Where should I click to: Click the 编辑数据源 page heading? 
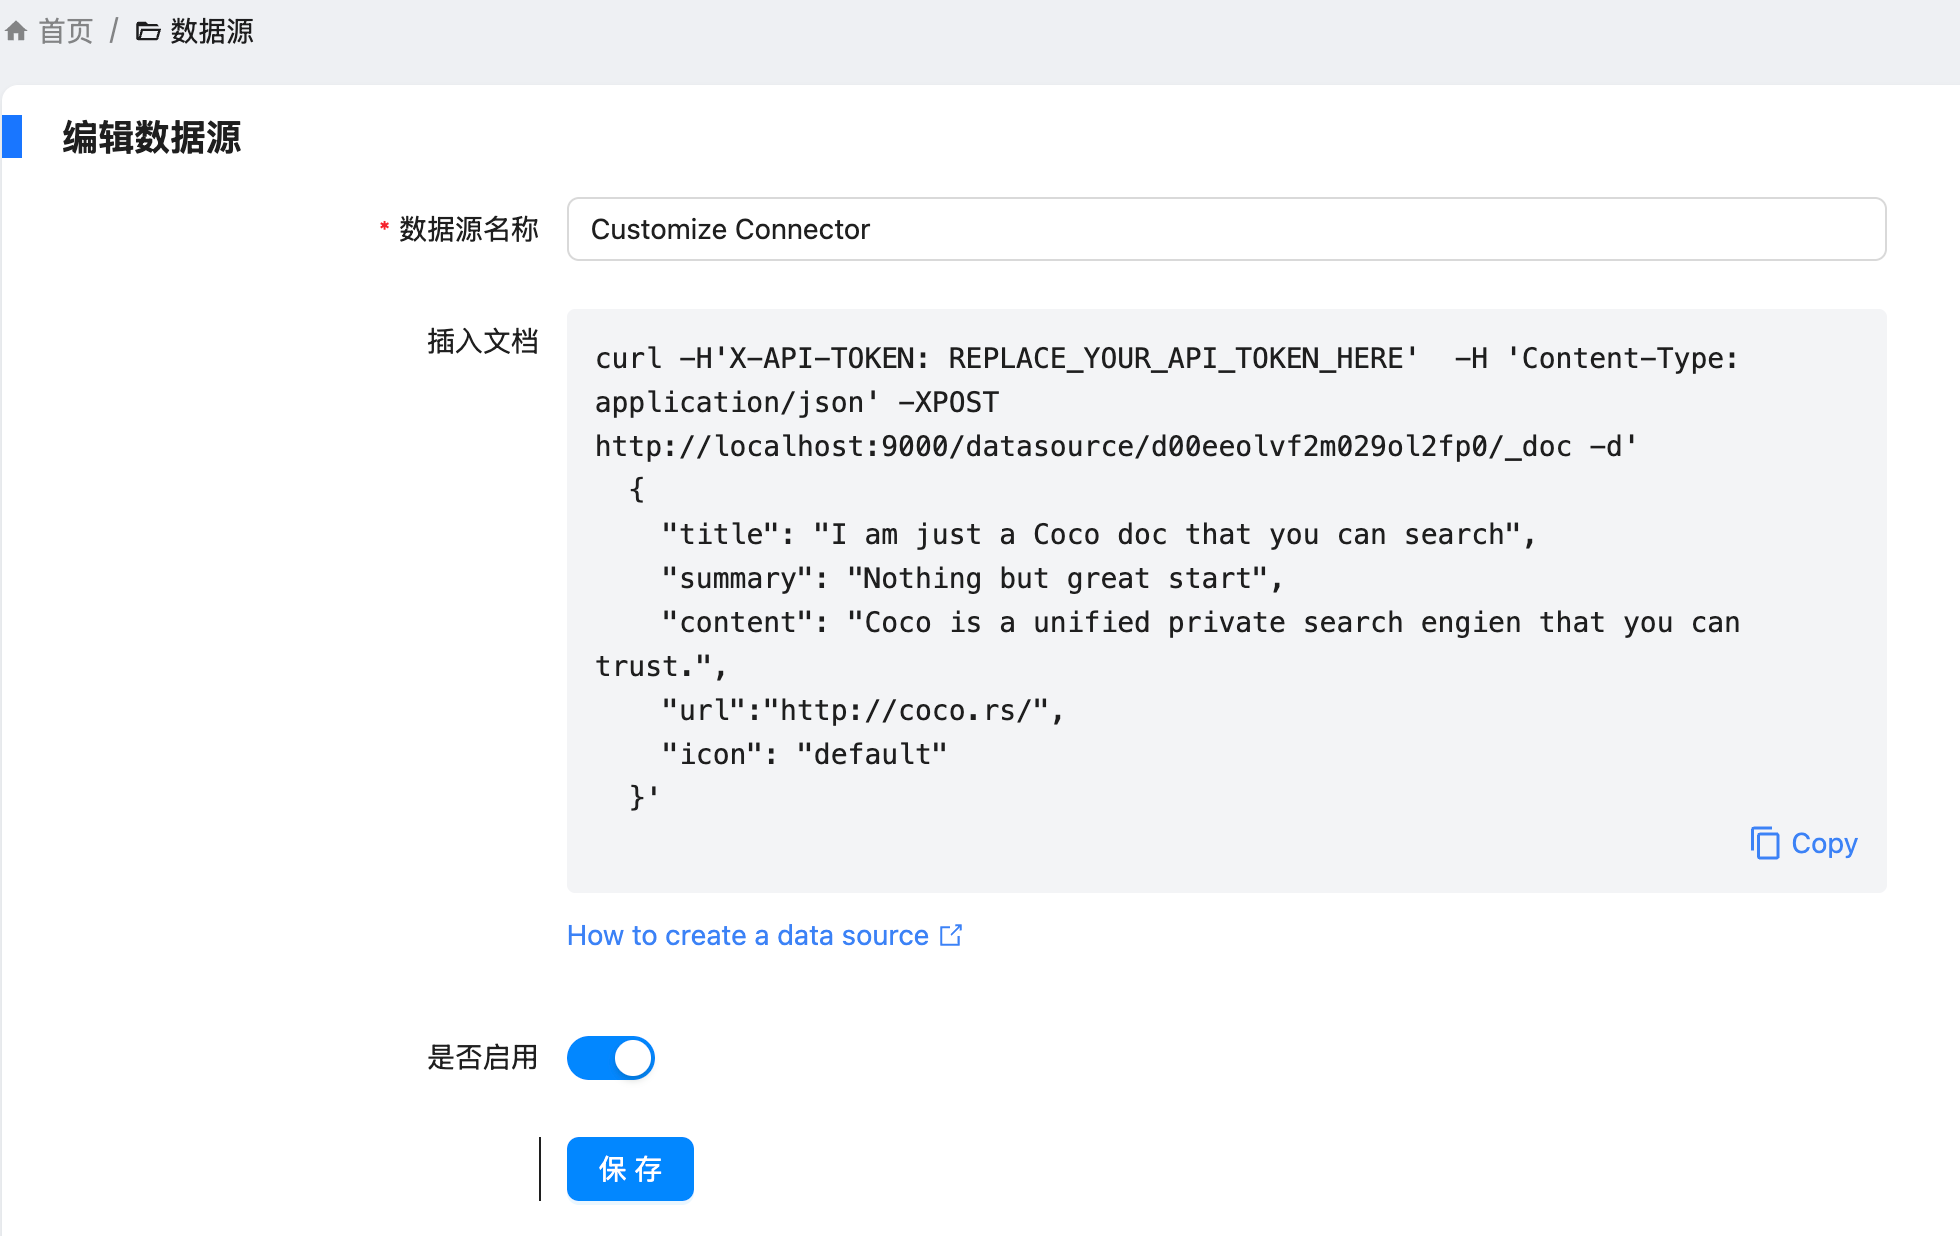pos(151,137)
